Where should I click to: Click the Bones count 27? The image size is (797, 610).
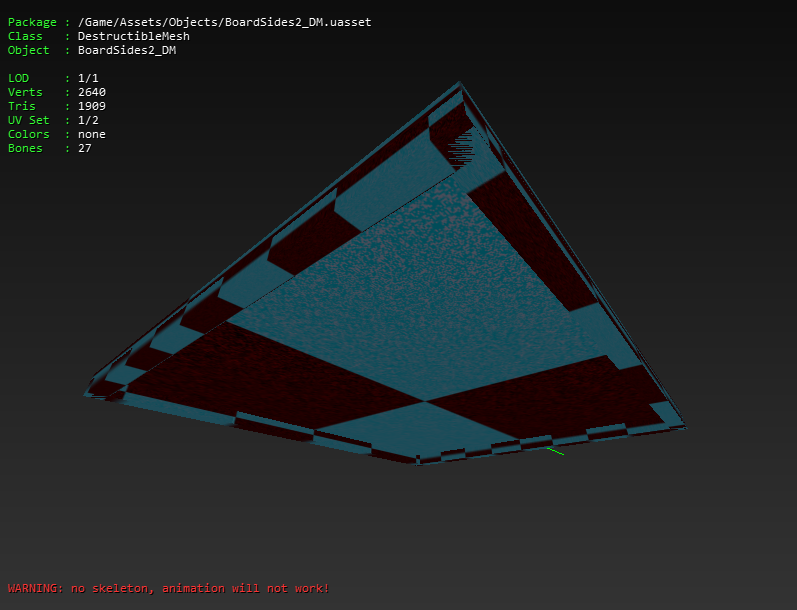(84, 148)
